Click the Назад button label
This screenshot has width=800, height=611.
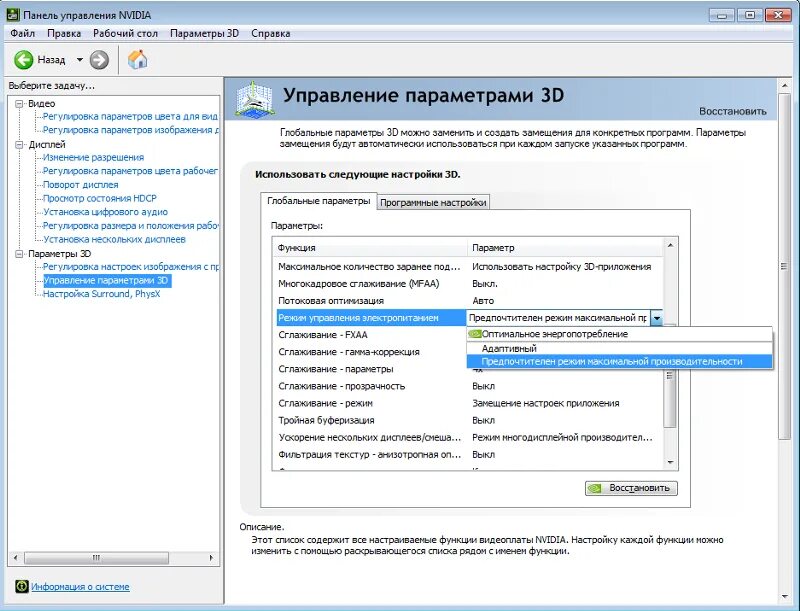[x=52, y=60]
